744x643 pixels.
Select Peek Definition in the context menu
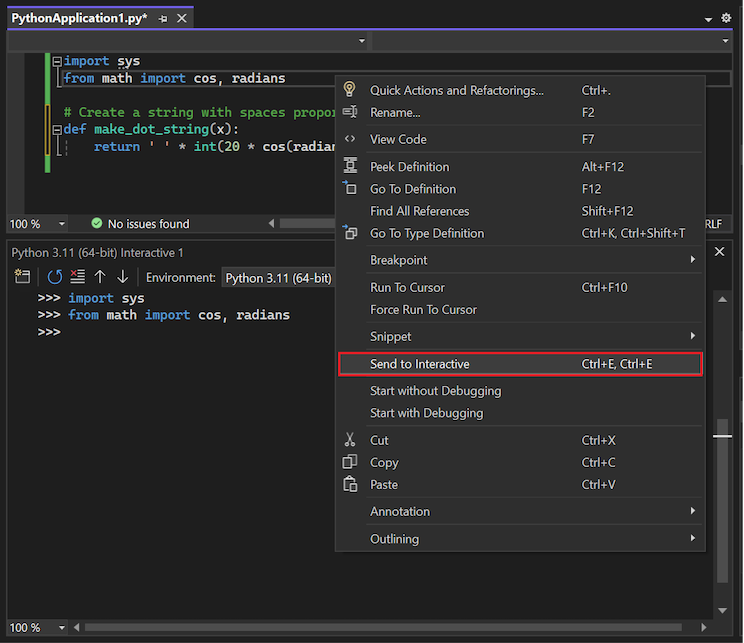[410, 167]
